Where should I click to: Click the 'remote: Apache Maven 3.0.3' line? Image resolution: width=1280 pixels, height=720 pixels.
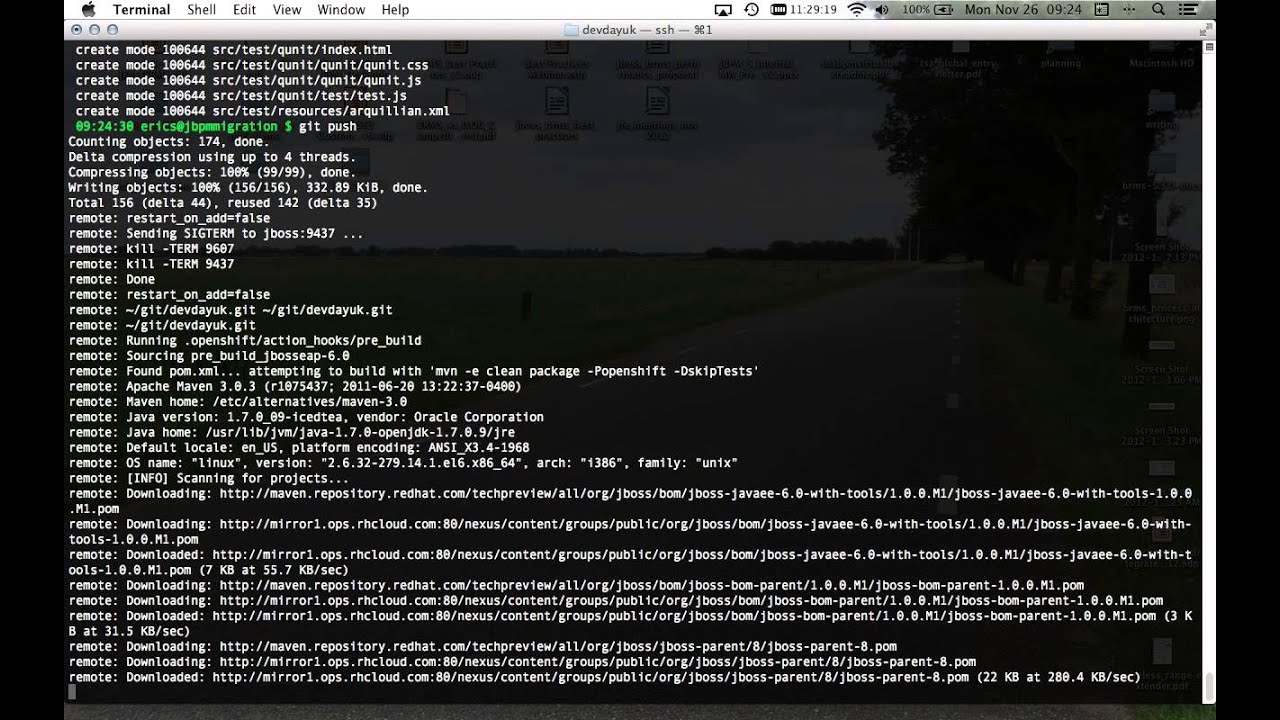pos(294,386)
